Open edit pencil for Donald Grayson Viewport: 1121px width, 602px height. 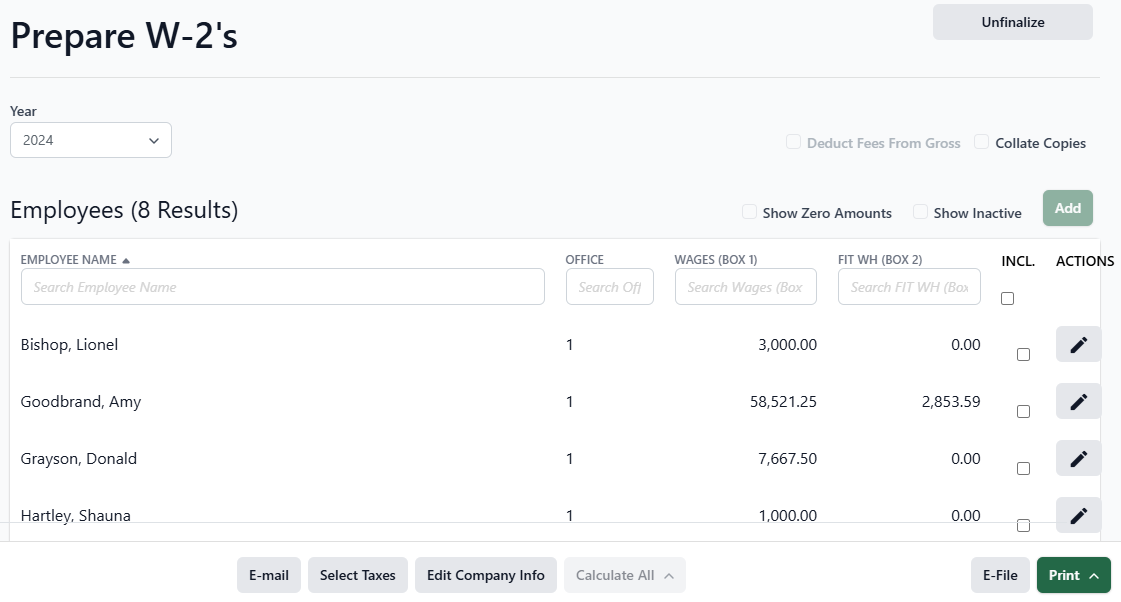click(1078, 459)
